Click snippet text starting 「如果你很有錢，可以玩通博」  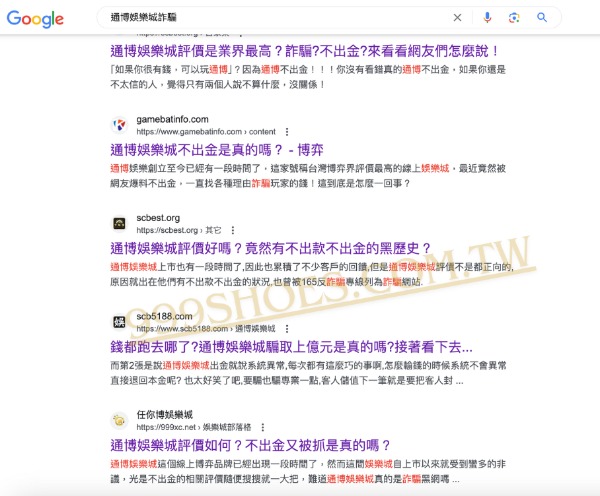click(308, 77)
